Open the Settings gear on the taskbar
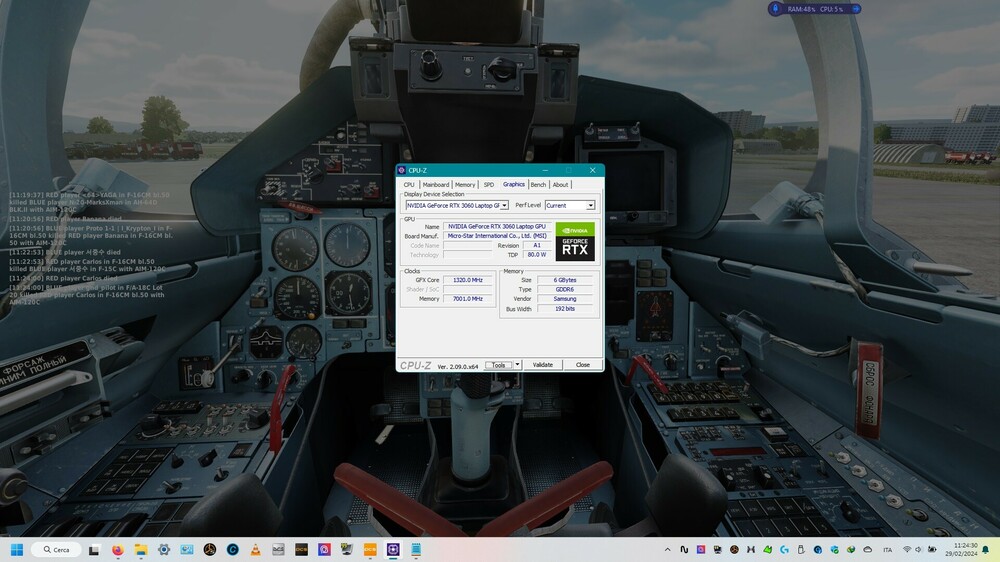 tap(164, 549)
